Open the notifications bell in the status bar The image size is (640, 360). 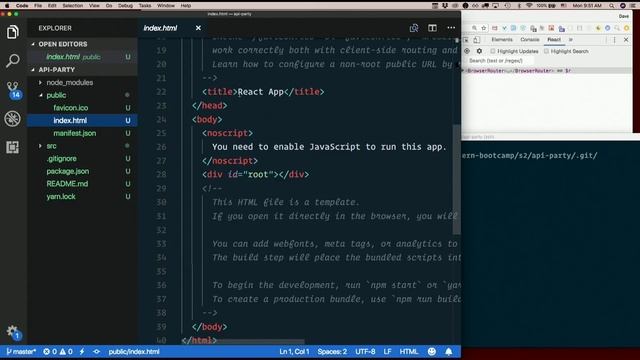(449, 351)
